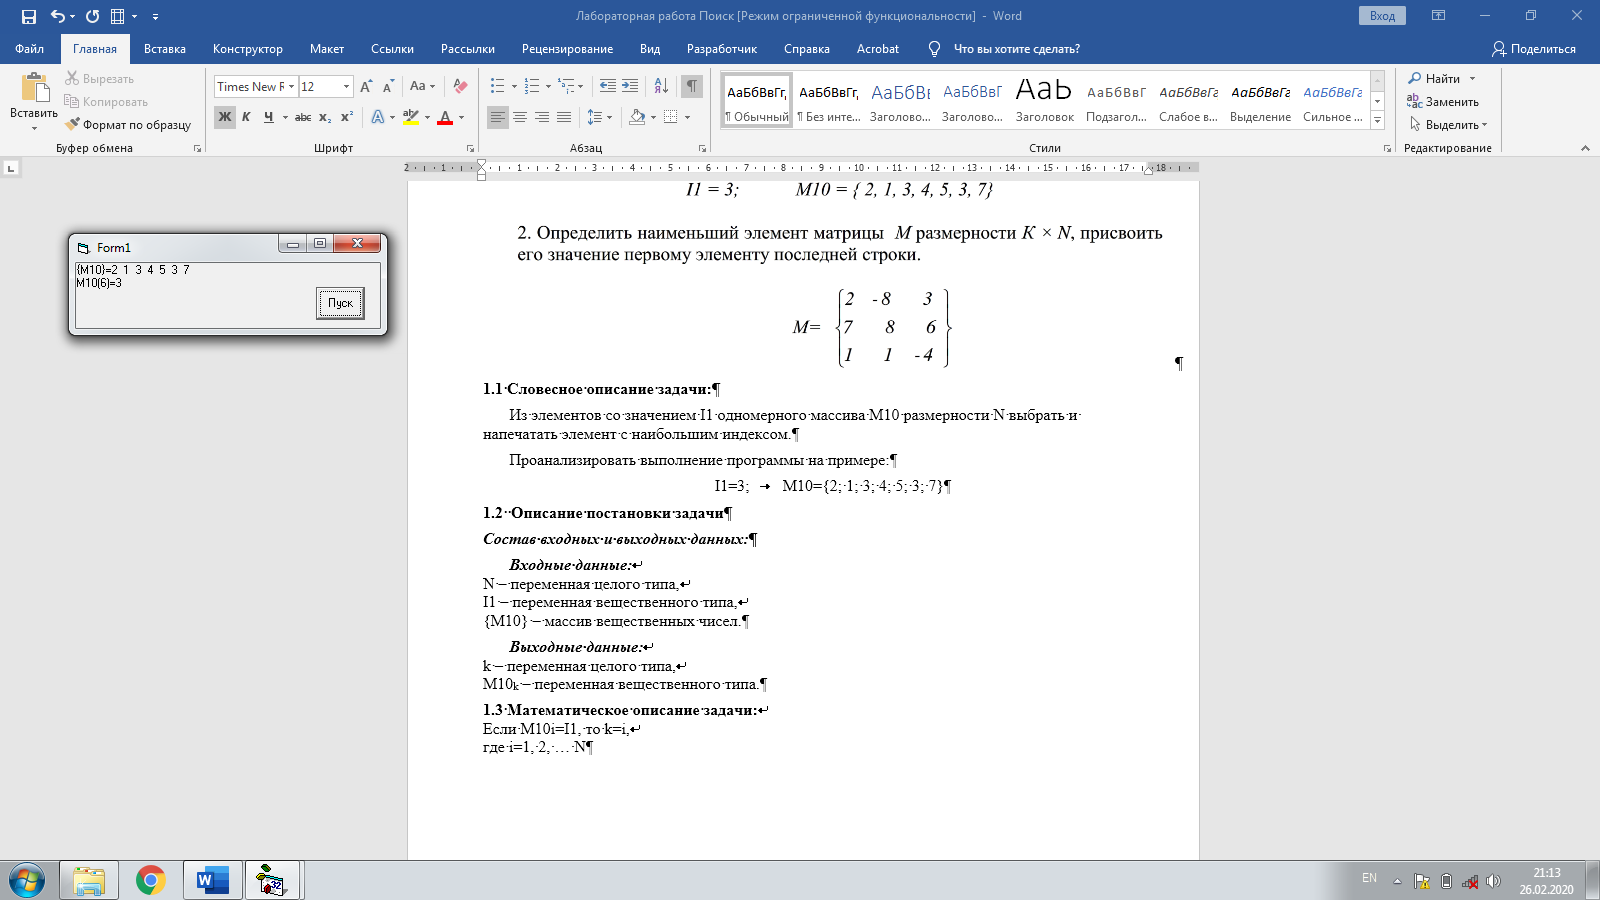Undo the last action

pos(58,16)
